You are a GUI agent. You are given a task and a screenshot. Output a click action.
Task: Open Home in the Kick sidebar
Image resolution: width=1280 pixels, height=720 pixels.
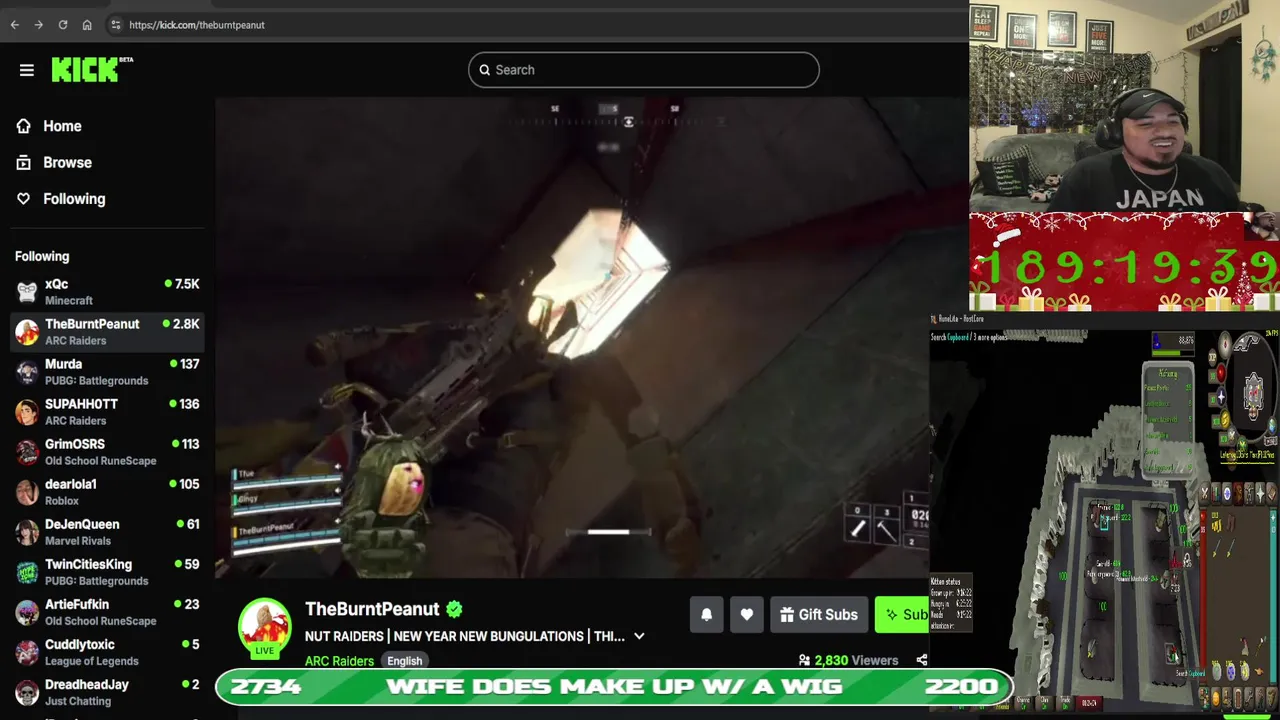(62, 126)
